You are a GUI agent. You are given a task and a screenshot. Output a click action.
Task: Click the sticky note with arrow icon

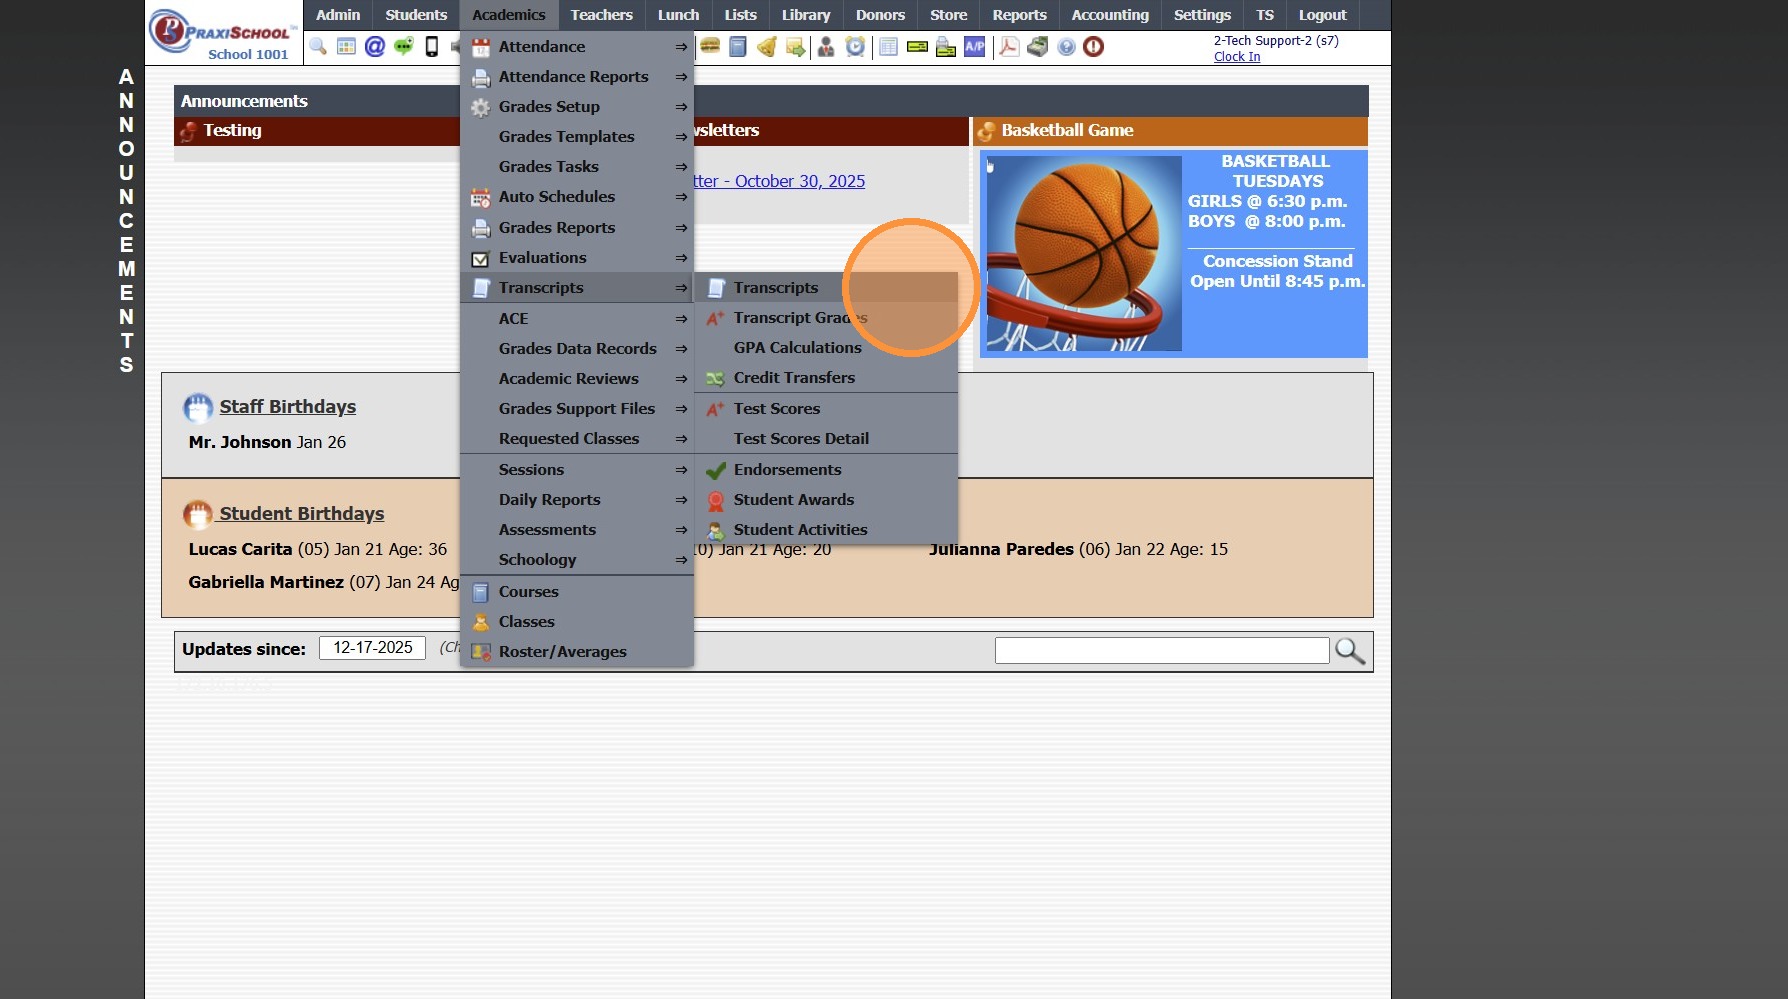(796, 47)
